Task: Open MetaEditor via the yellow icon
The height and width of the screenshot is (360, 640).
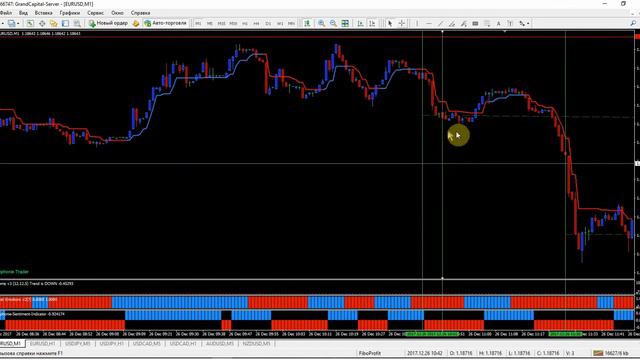Action: click(x=136, y=24)
